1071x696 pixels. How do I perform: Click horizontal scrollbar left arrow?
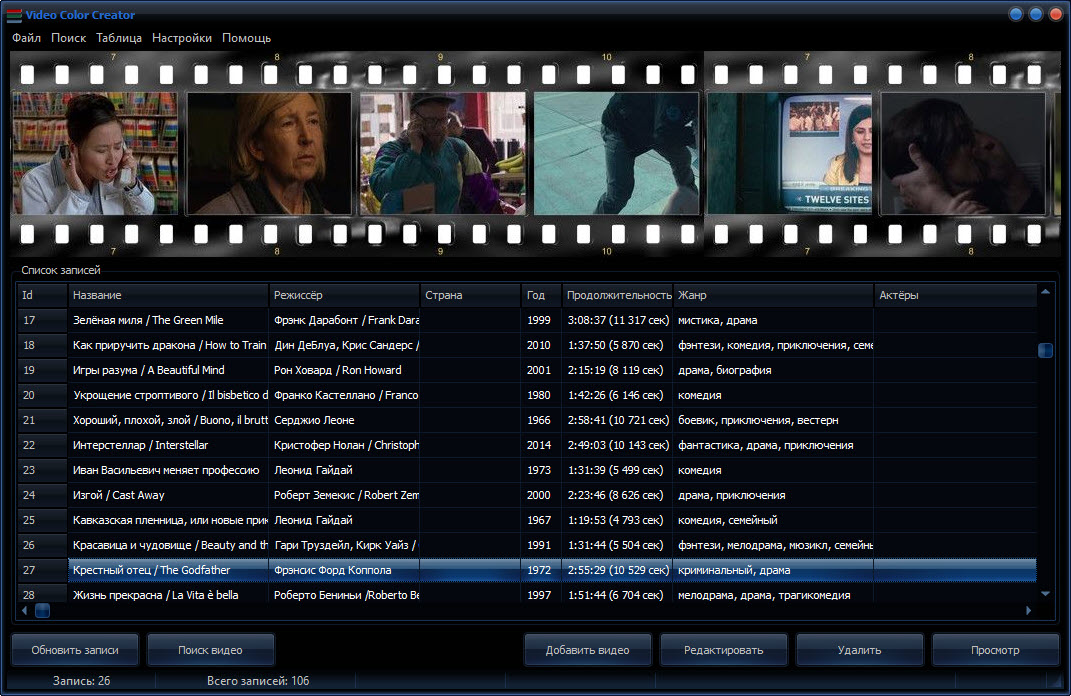pos(25,611)
